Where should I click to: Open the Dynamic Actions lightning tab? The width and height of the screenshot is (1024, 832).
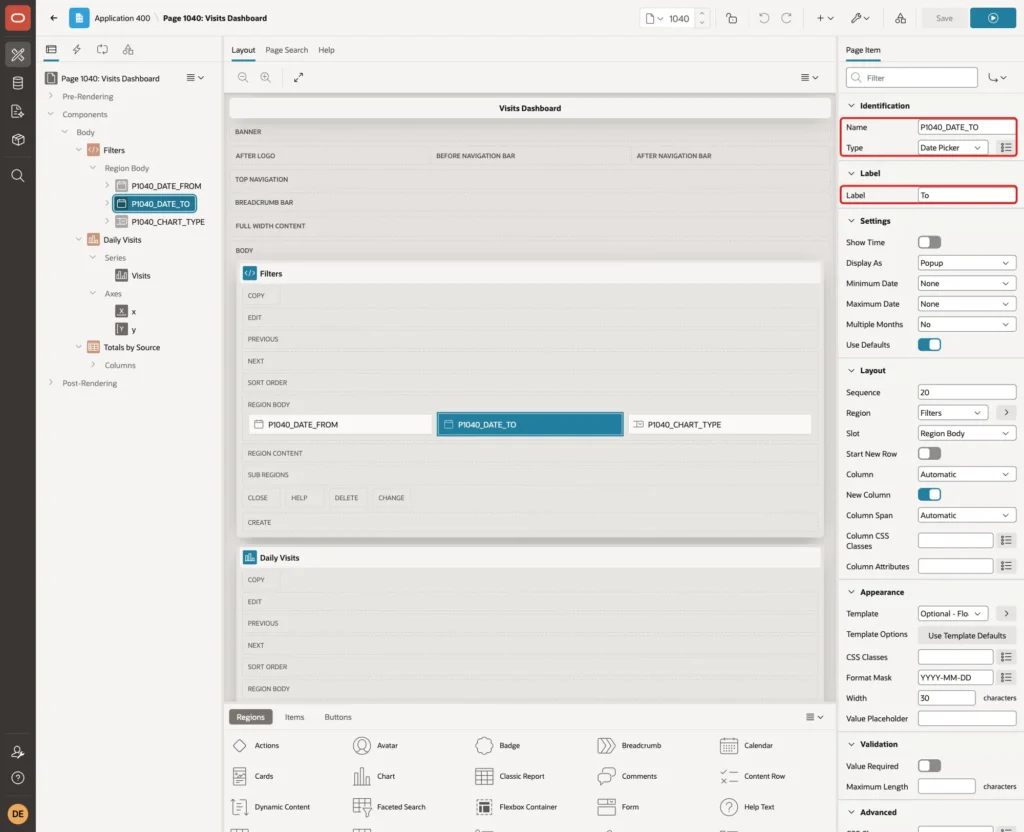point(76,50)
